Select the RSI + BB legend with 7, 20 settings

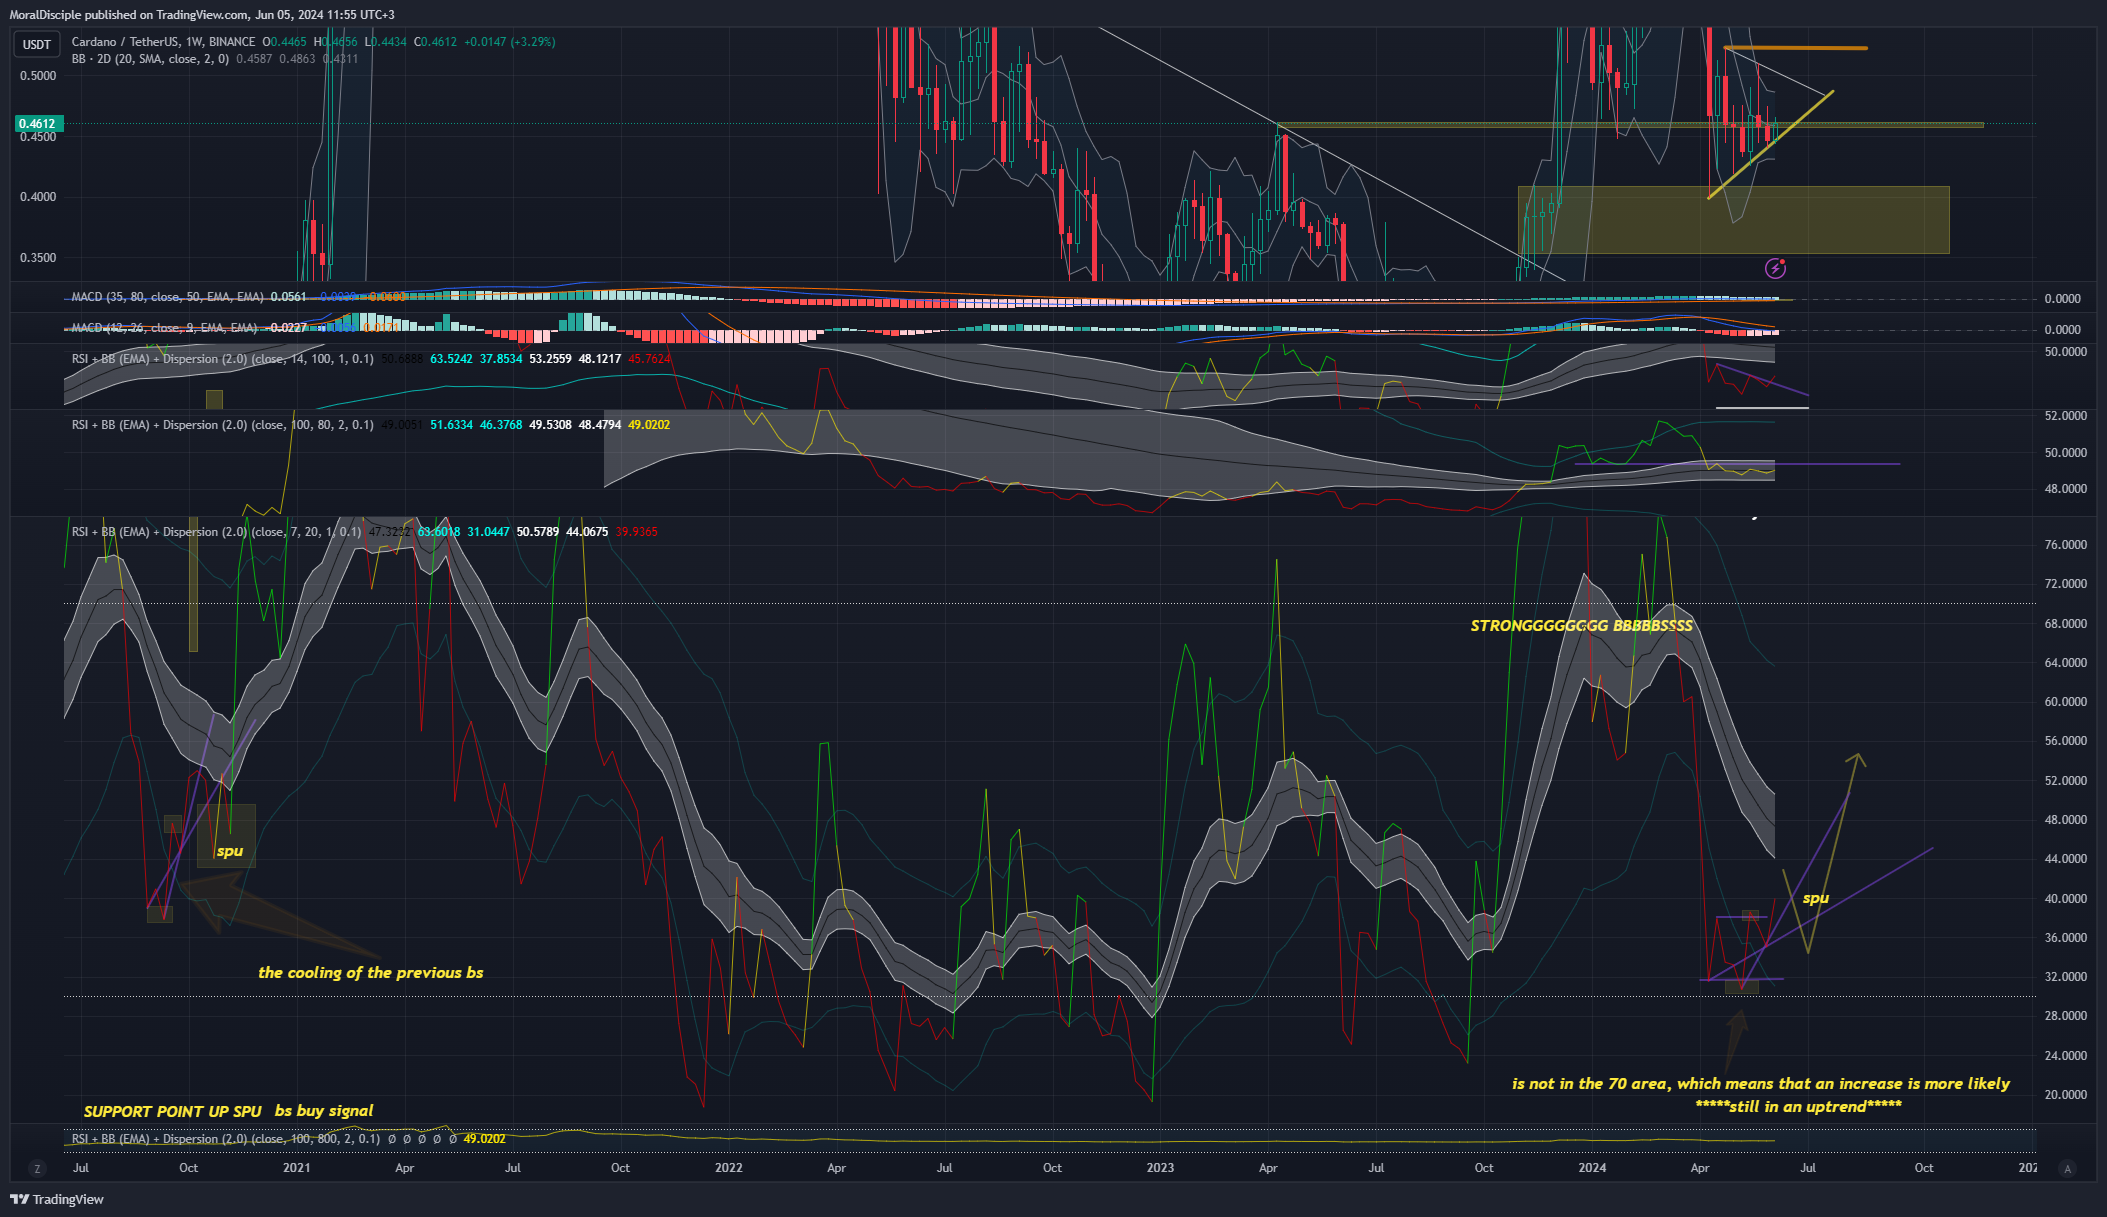pos(216,532)
